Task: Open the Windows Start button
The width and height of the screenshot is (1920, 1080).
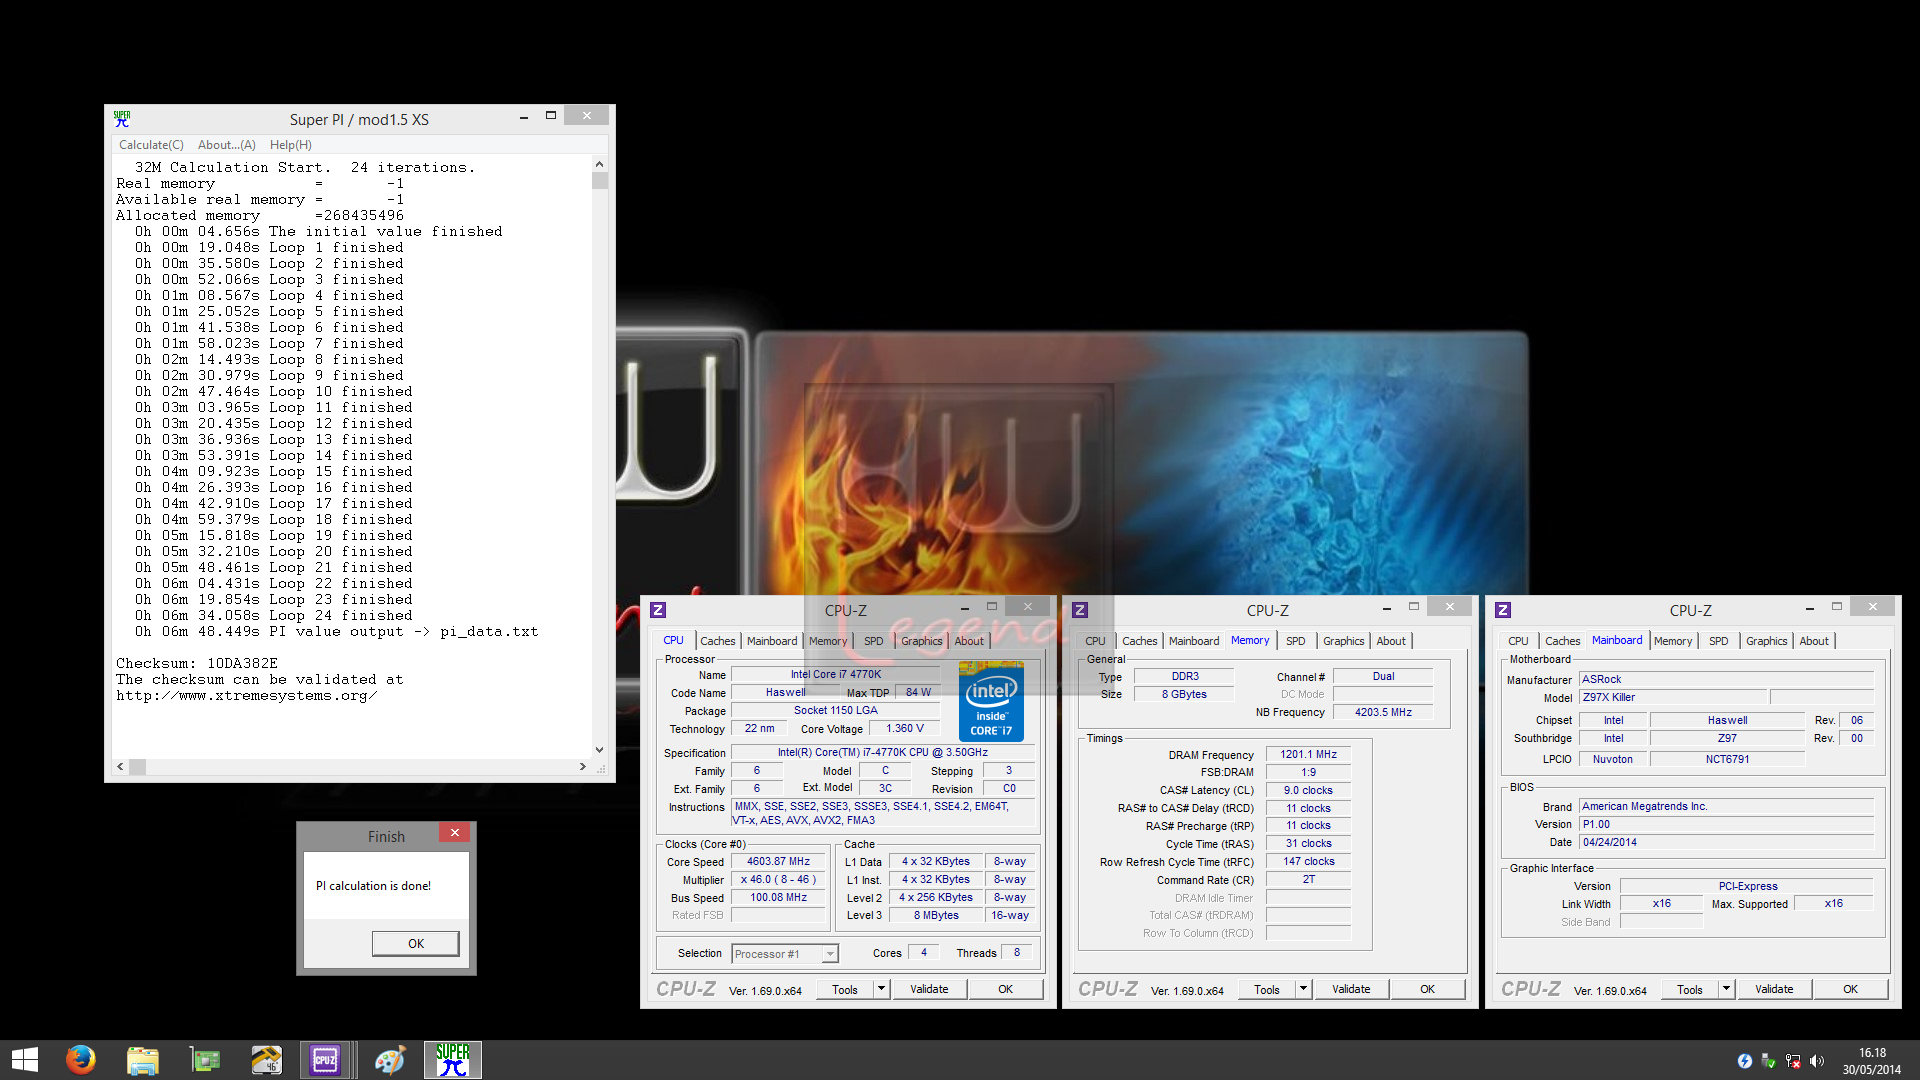Action: [x=25, y=1060]
